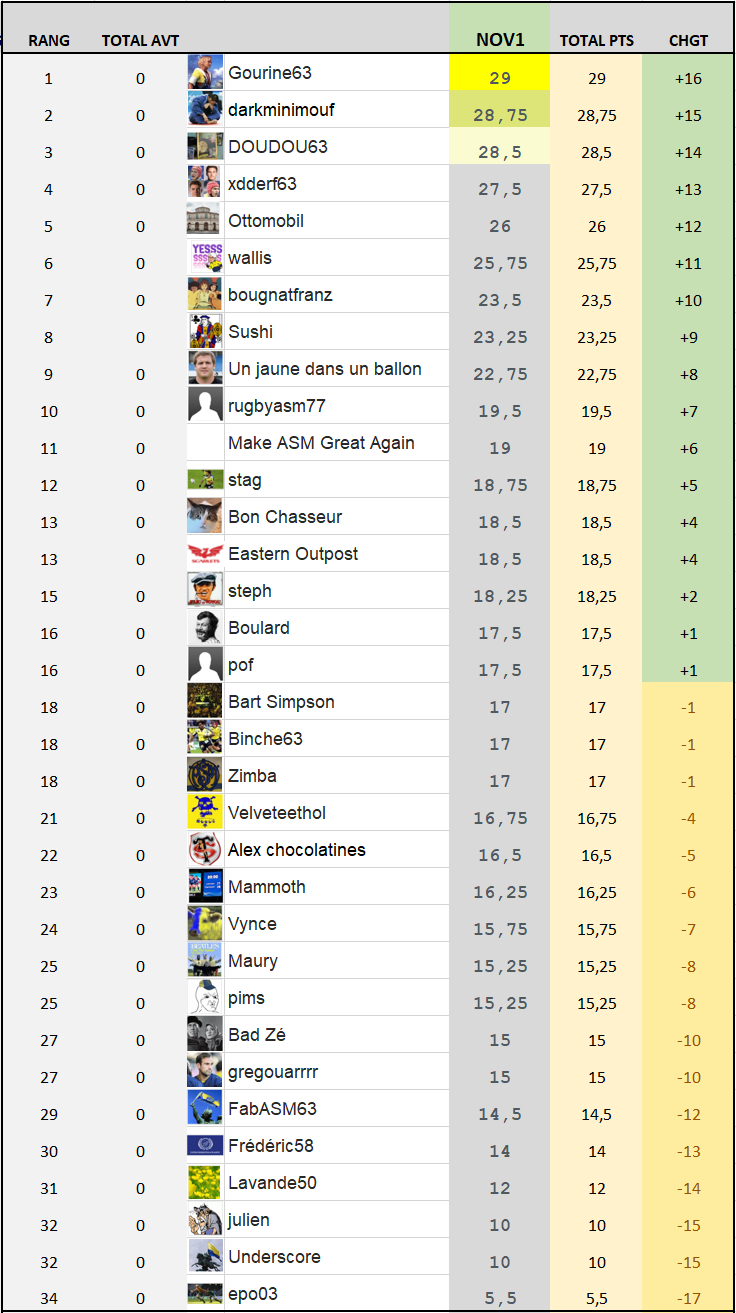Click pof's default silhouette avatar
The image size is (736, 1313).
205,665
